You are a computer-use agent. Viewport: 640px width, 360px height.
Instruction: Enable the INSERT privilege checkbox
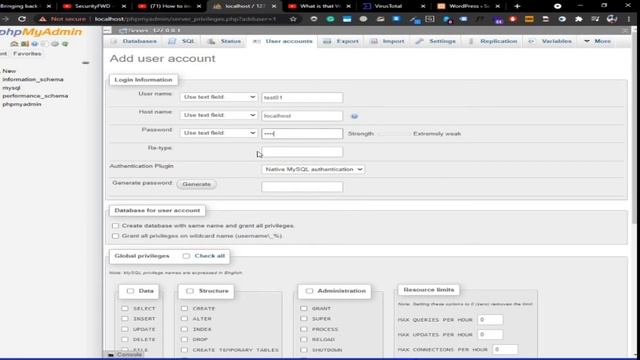(125, 318)
